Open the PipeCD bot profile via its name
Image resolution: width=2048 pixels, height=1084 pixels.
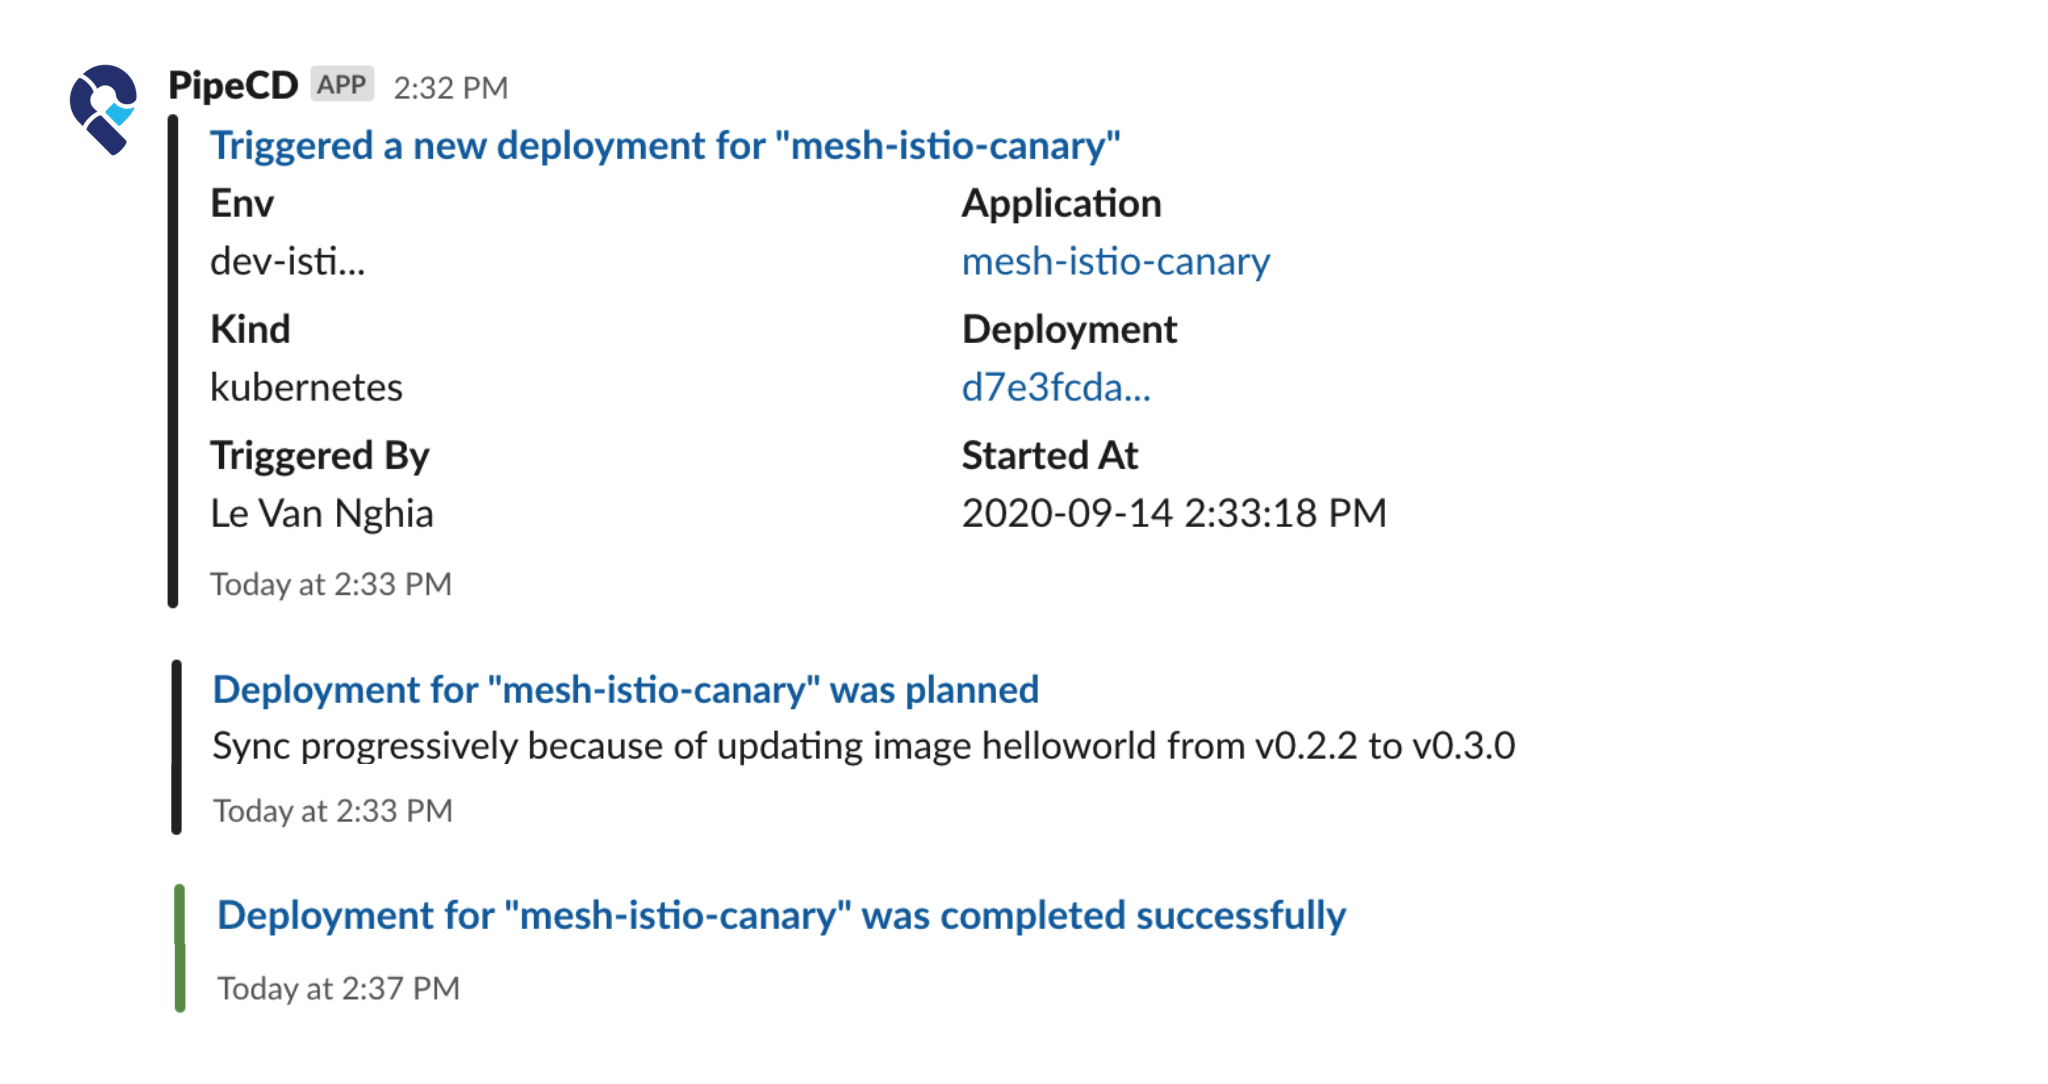click(232, 86)
